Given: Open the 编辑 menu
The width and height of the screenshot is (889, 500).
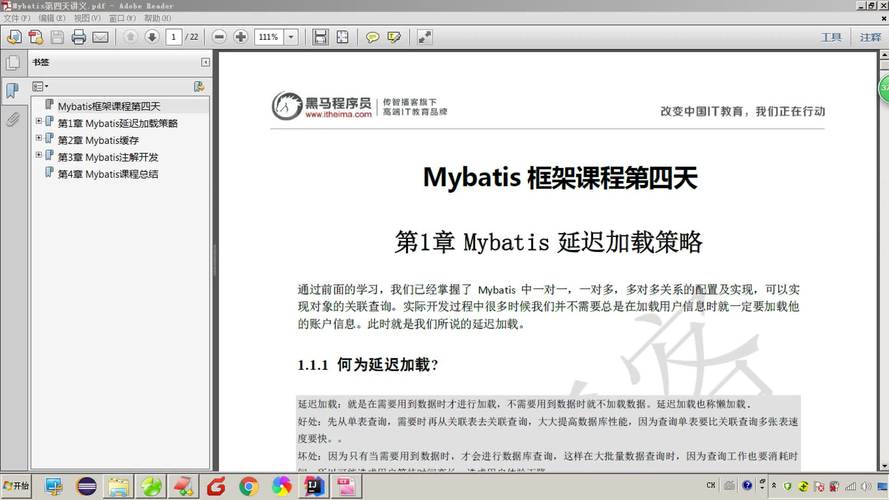Looking at the screenshot, I should pyautogui.click(x=52, y=18).
